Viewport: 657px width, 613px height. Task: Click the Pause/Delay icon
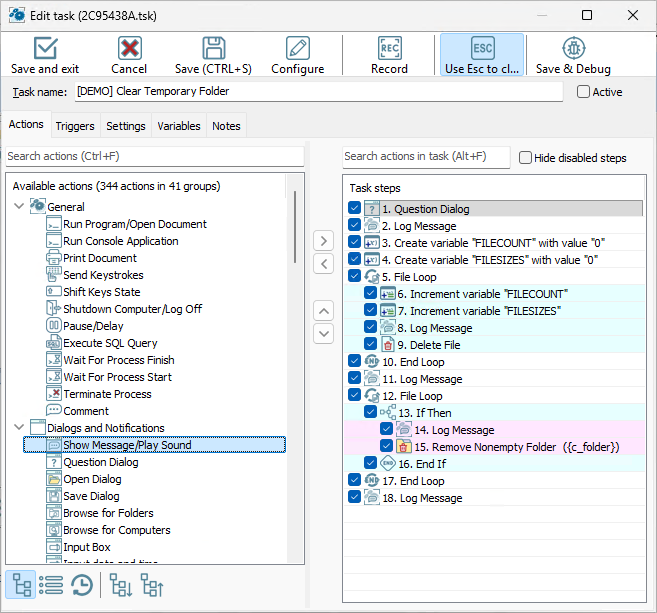[x=54, y=325]
